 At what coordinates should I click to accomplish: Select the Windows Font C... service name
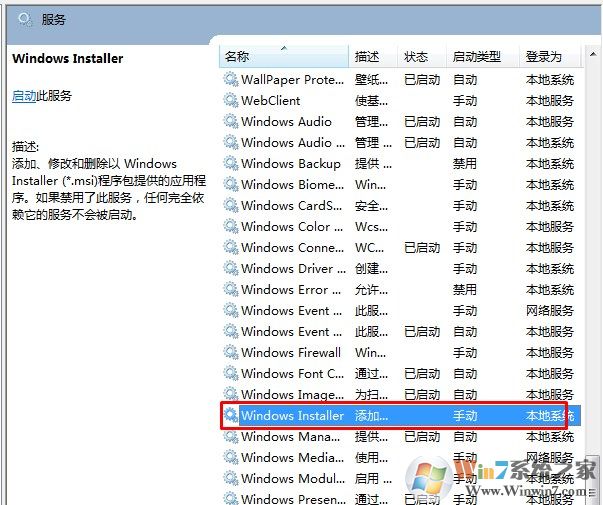click(x=292, y=373)
